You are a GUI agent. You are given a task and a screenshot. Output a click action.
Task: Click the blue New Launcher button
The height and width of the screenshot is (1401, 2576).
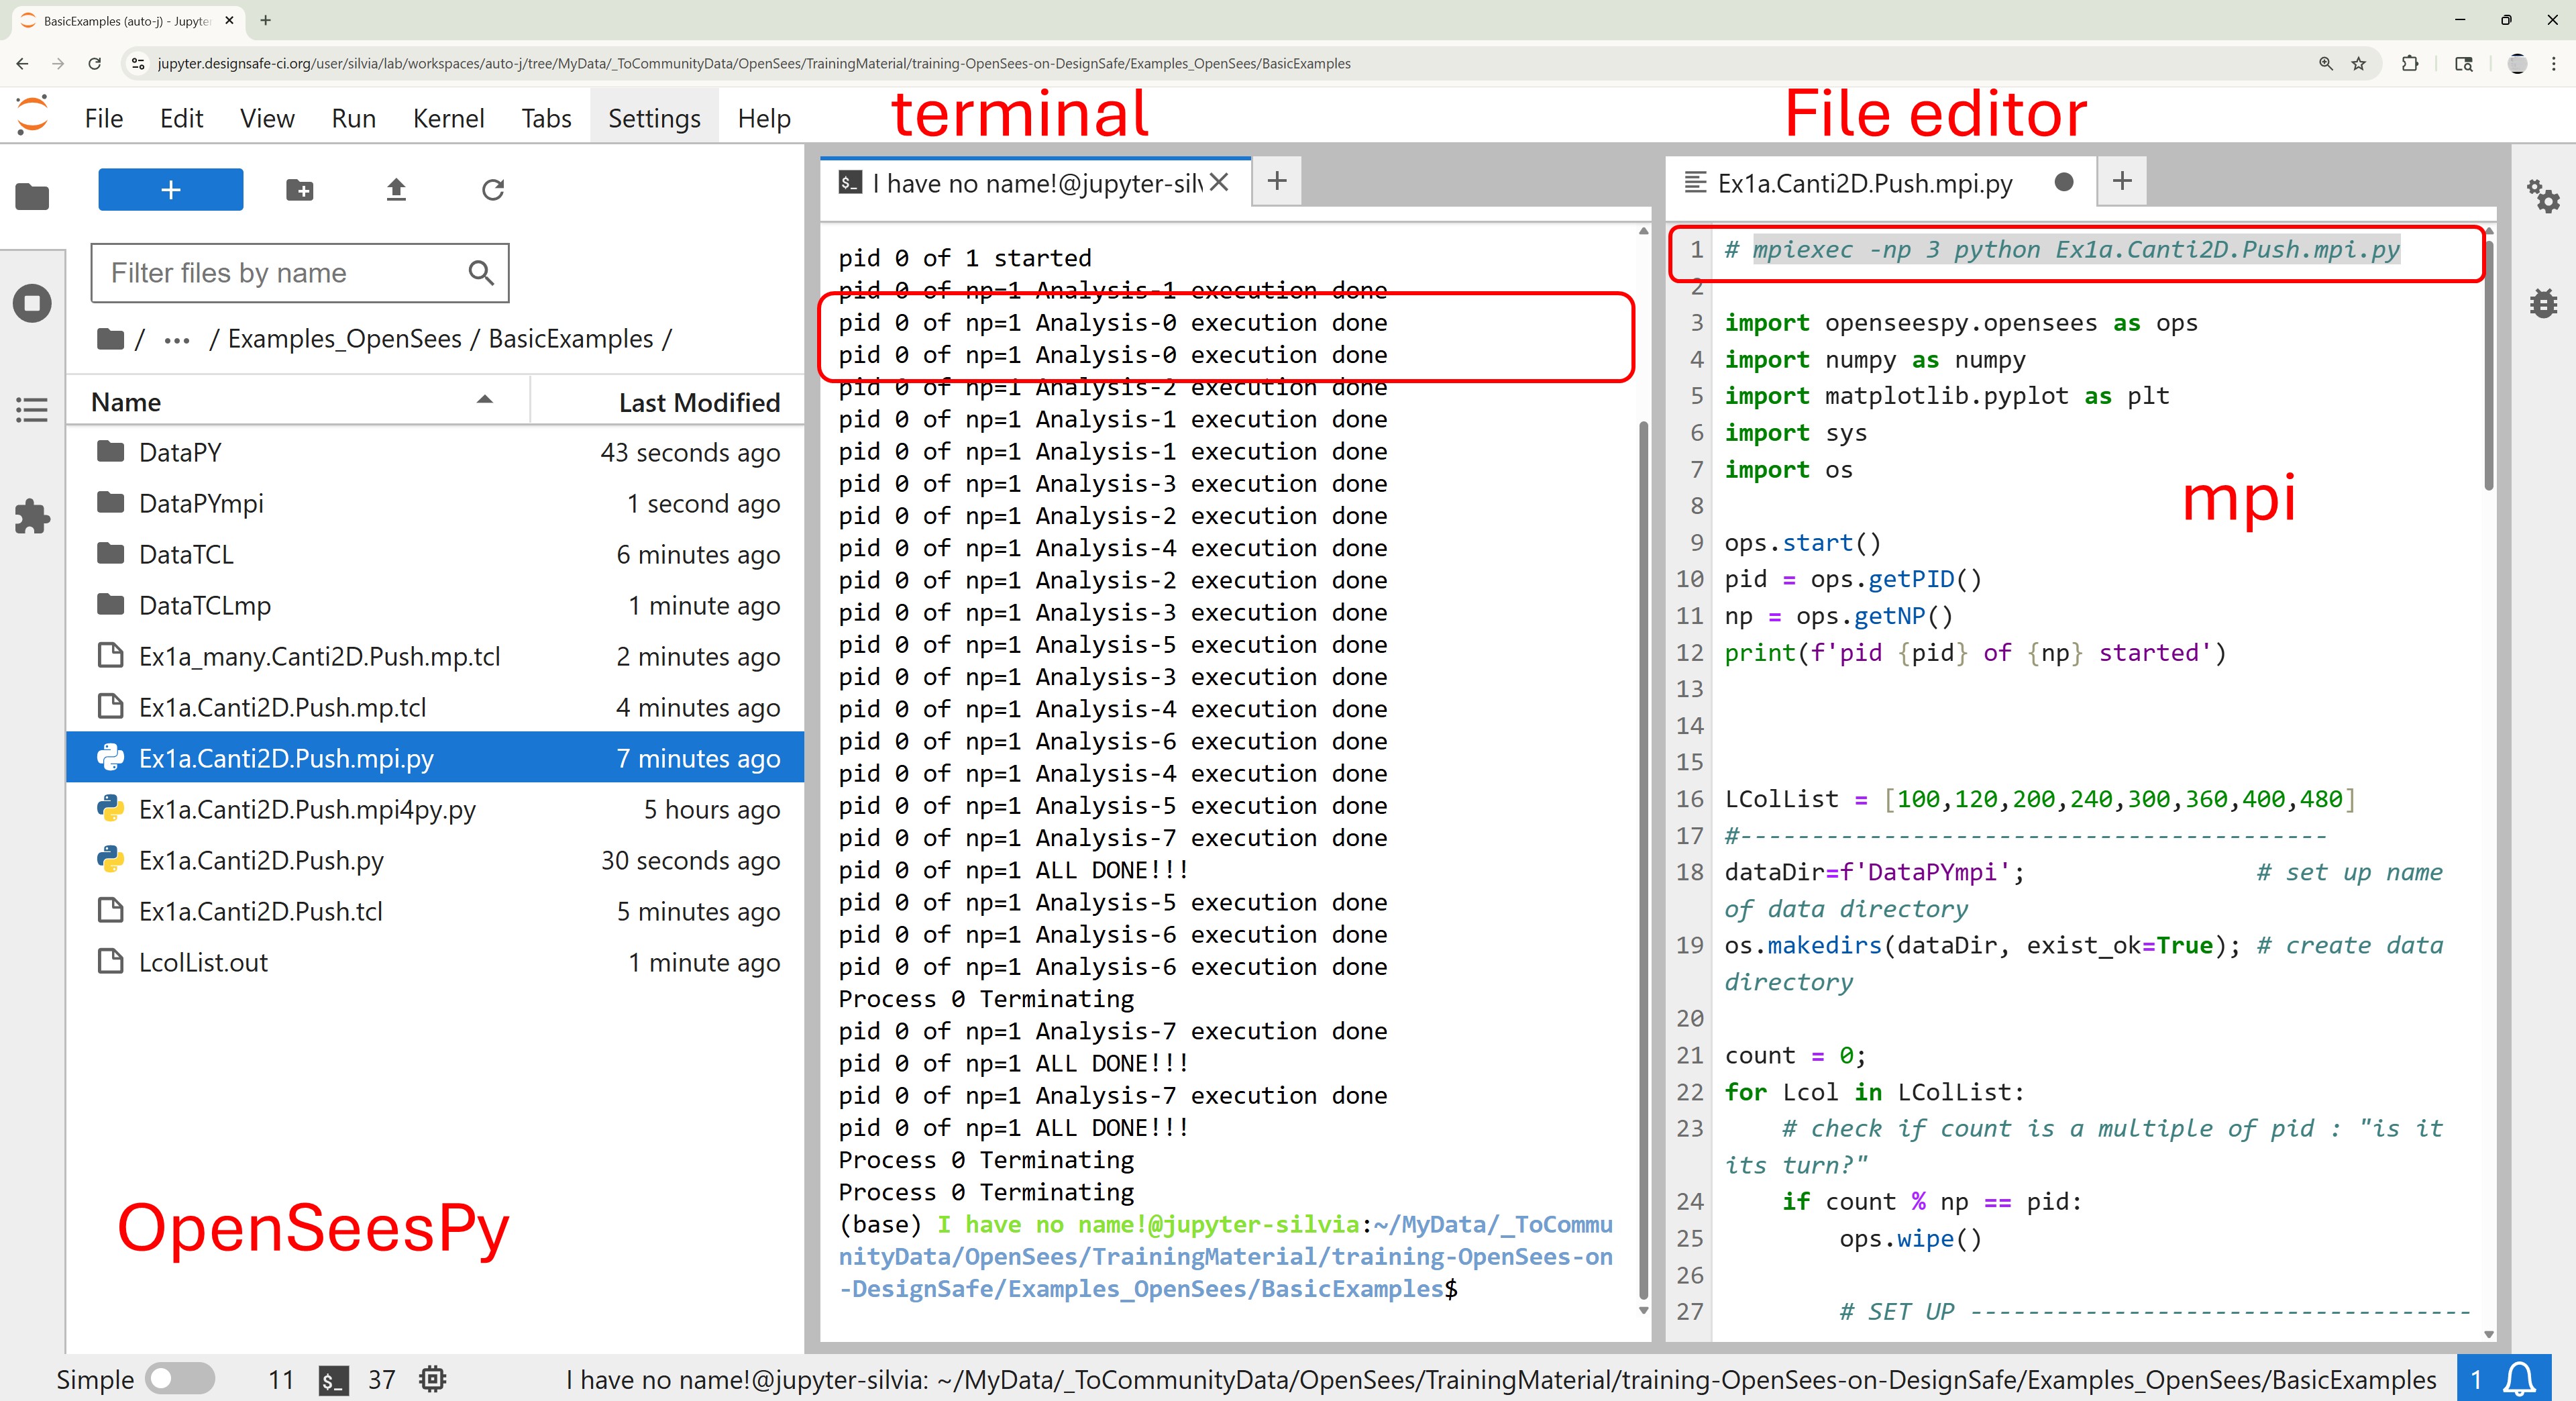click(170, 190)
